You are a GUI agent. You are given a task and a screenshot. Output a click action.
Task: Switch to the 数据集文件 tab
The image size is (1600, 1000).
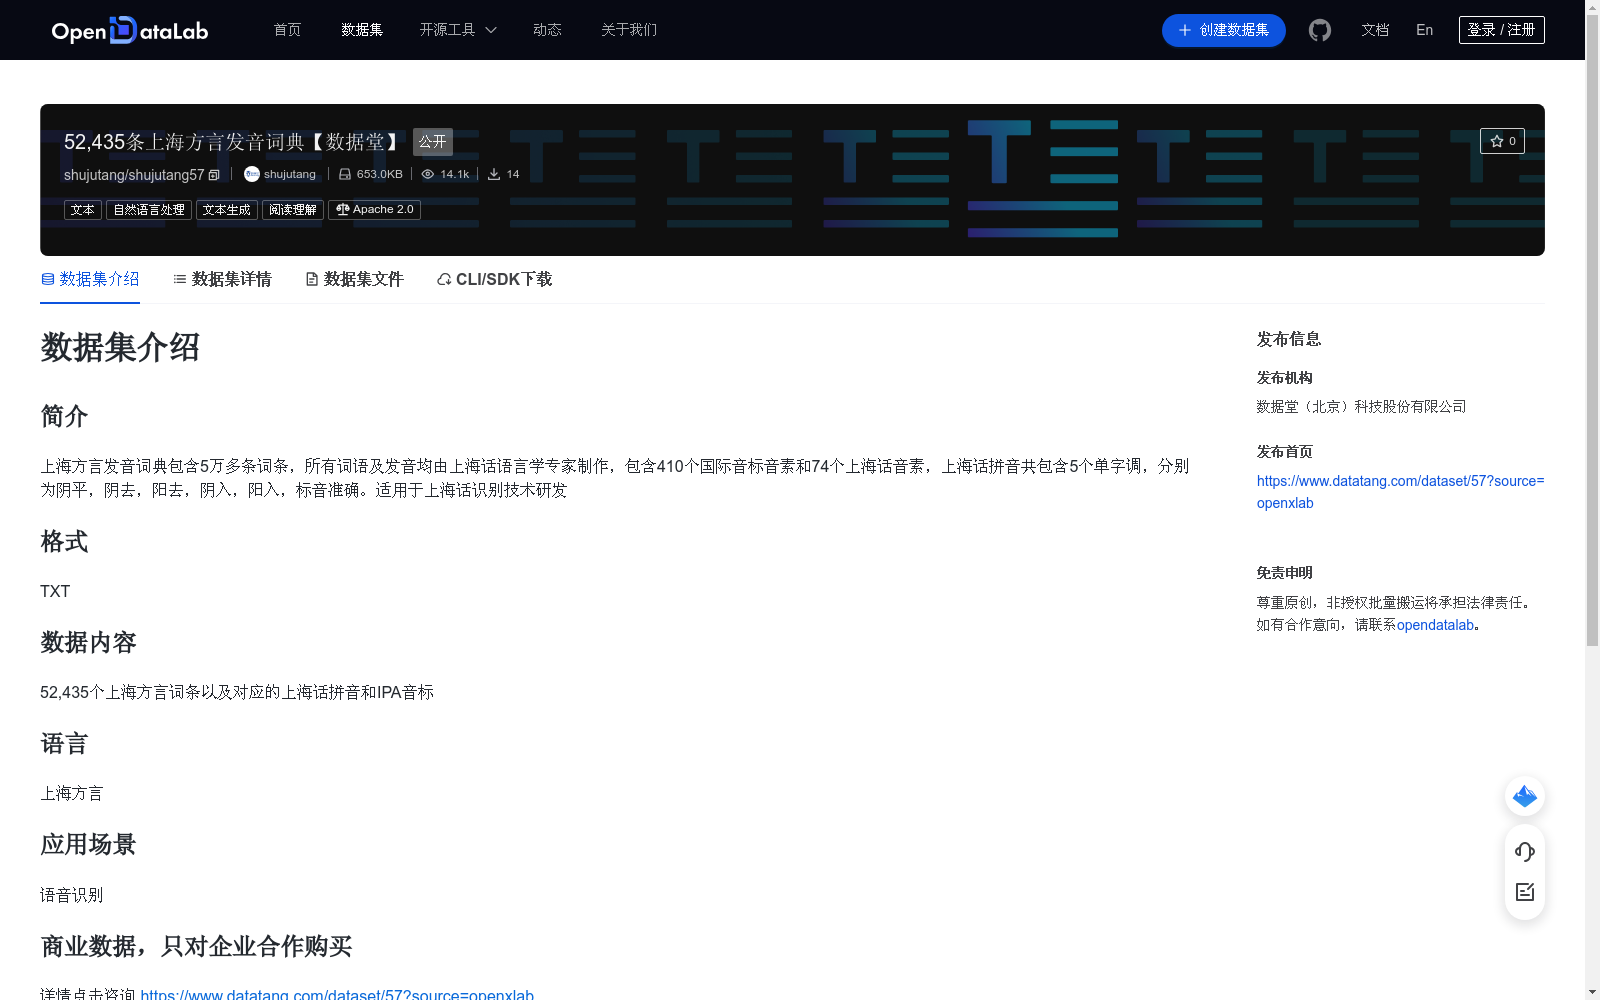(362, 279)
